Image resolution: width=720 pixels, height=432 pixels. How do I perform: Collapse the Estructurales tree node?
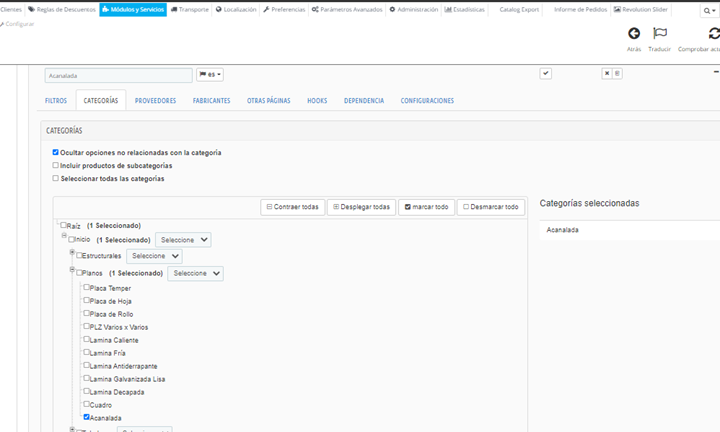coord(72,253)
